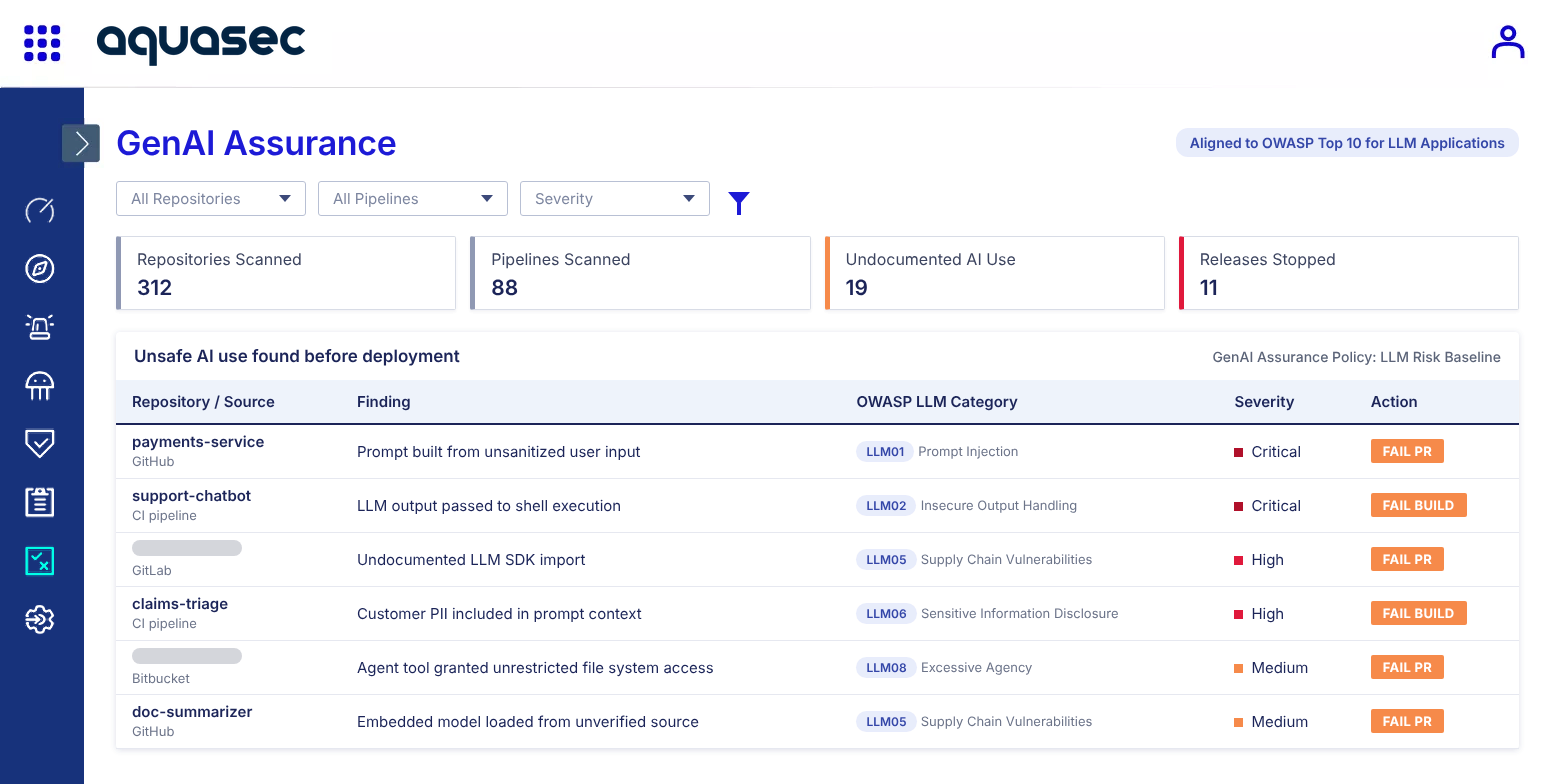Screen dimensions: 1551x784
Task: Select the doc-summarizer repository name
Action: 192,712
